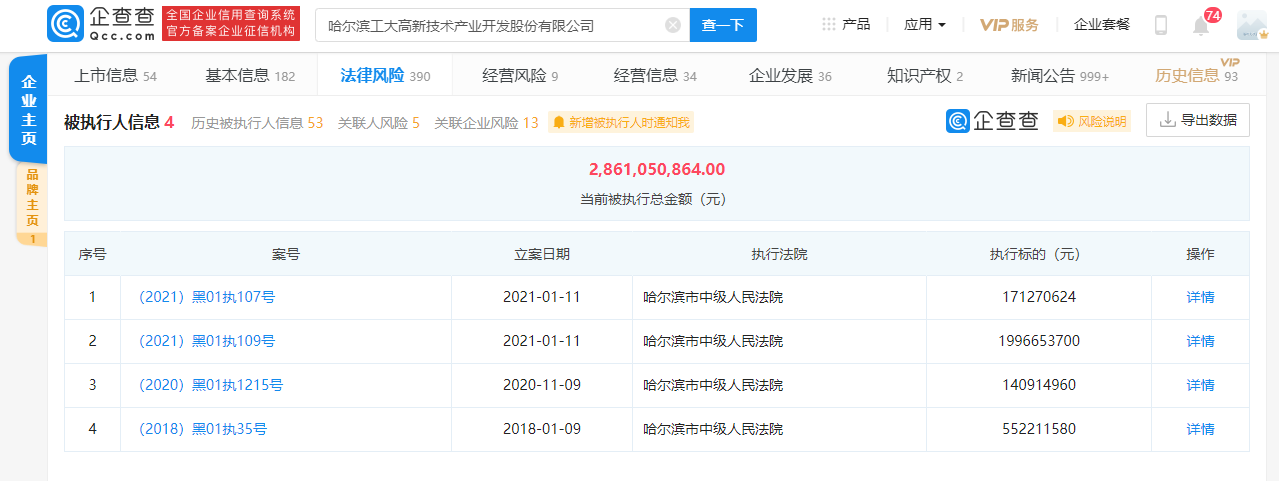The image size is (1279, 481).
Task: Switch to the 知识产权 tab
Action: click(924, 76)
